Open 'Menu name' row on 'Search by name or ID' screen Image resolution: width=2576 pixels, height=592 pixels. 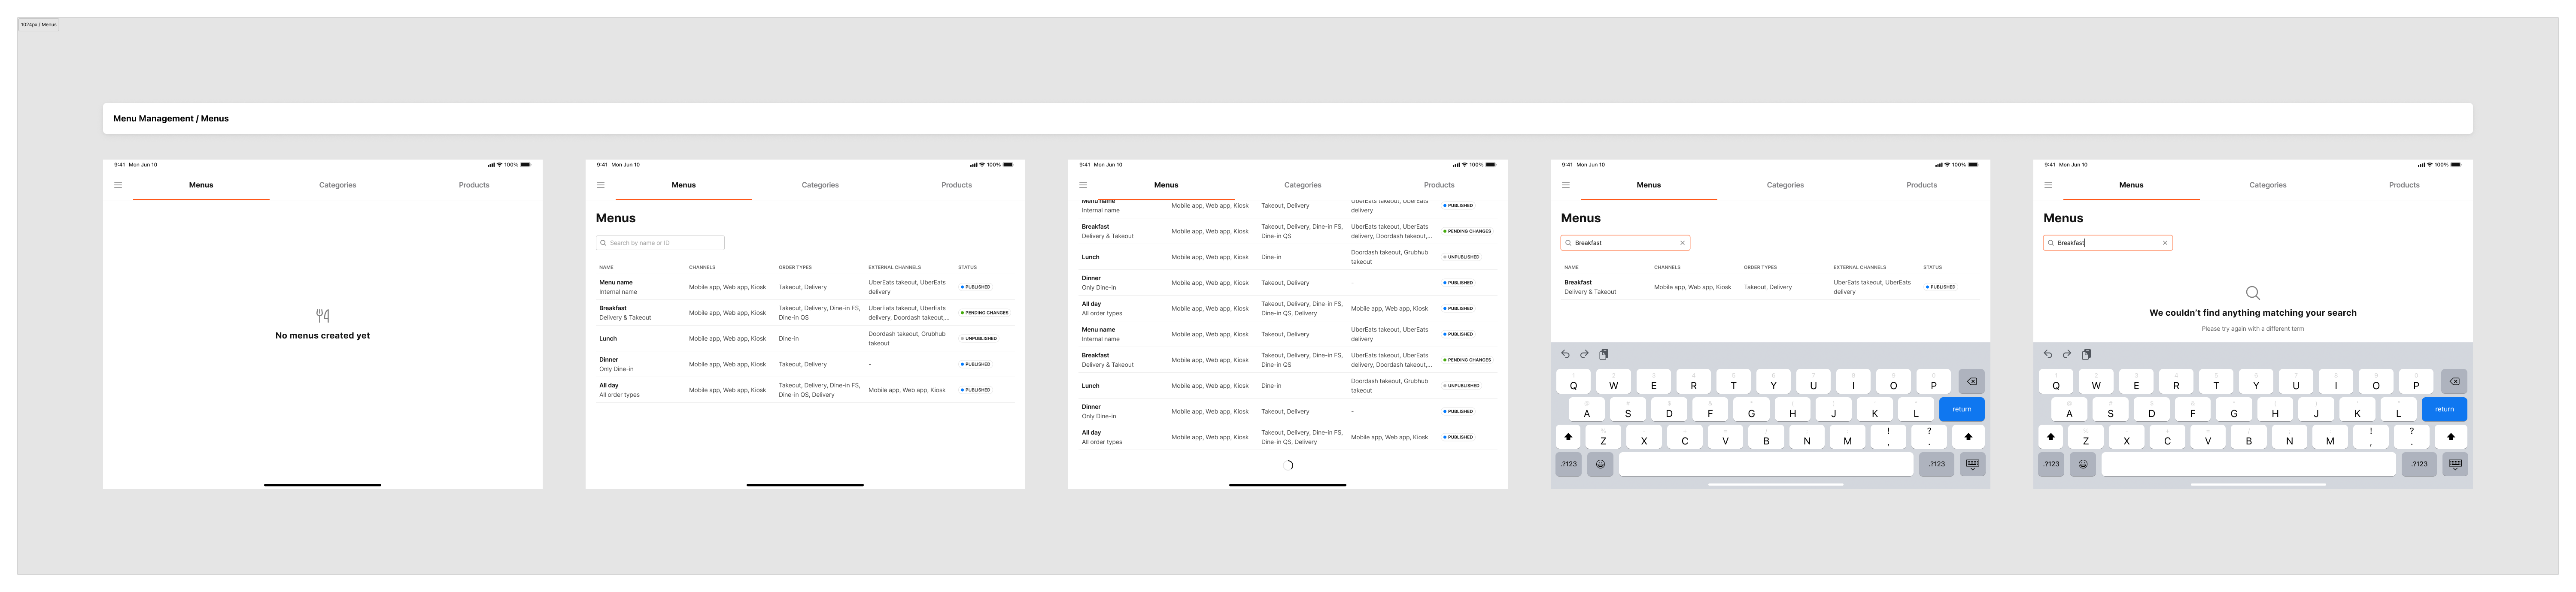pos(805,287)
